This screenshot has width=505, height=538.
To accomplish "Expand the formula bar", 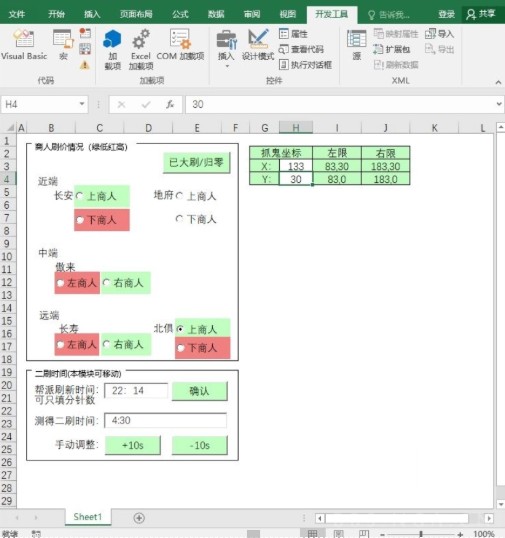I will [499, 104].
